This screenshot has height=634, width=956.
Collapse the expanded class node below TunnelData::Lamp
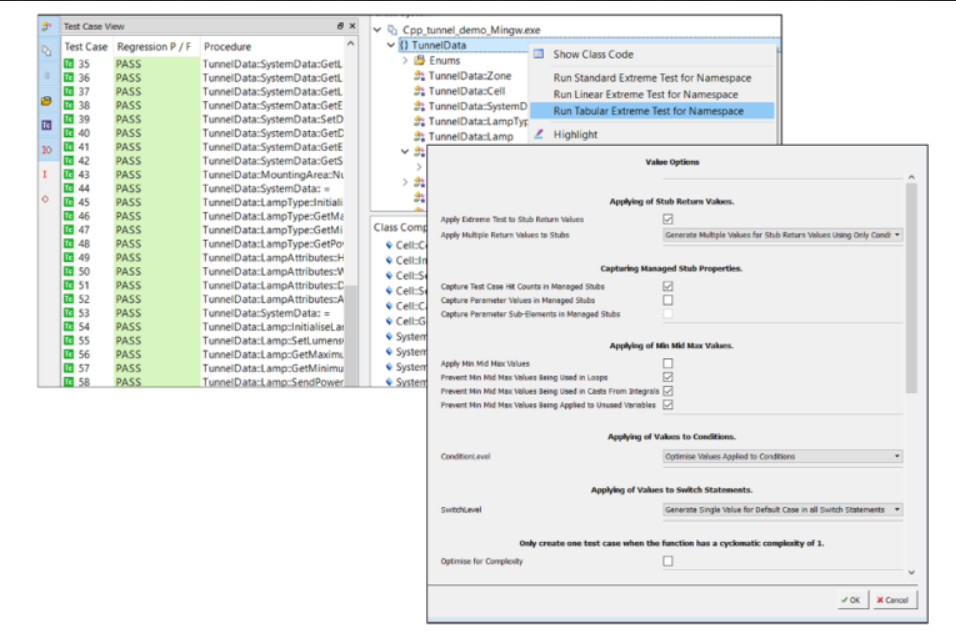click(x=405, y=151)
